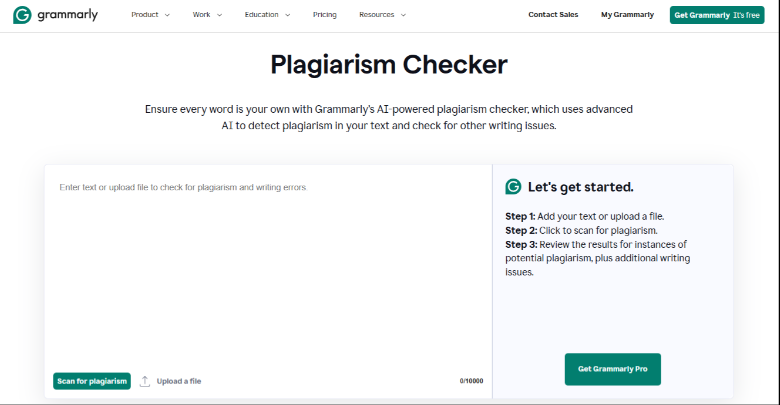Click the Plagiarism Checker heading
This screenshot has height=405, width=780.
389,64
